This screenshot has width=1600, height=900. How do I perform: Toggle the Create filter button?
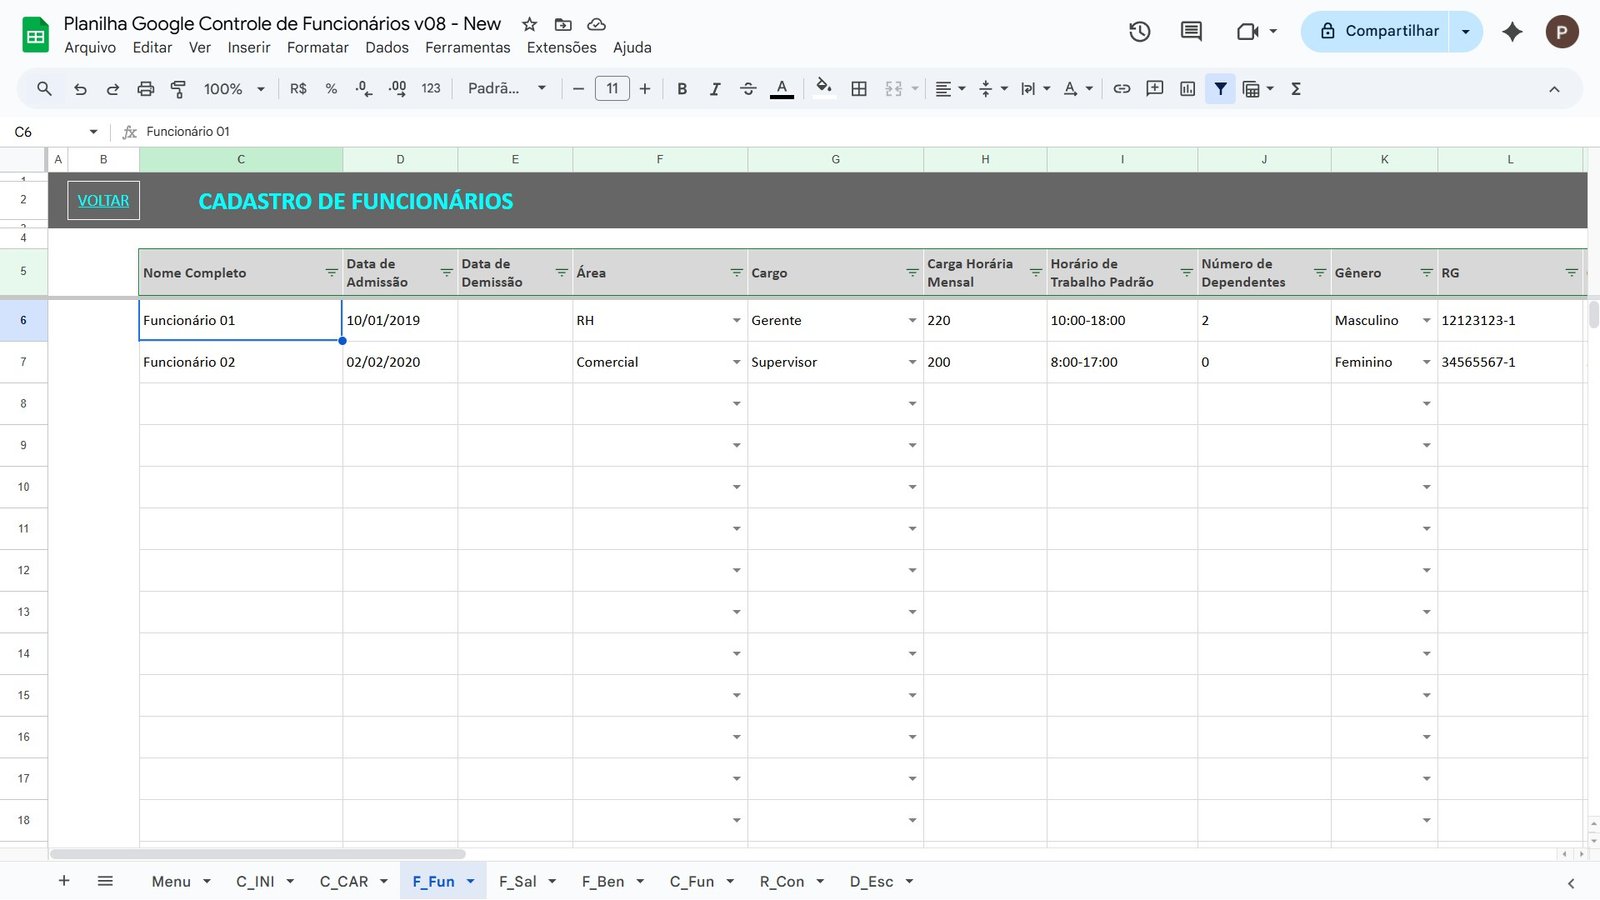pyautogui.click(x=1220, y=88)
